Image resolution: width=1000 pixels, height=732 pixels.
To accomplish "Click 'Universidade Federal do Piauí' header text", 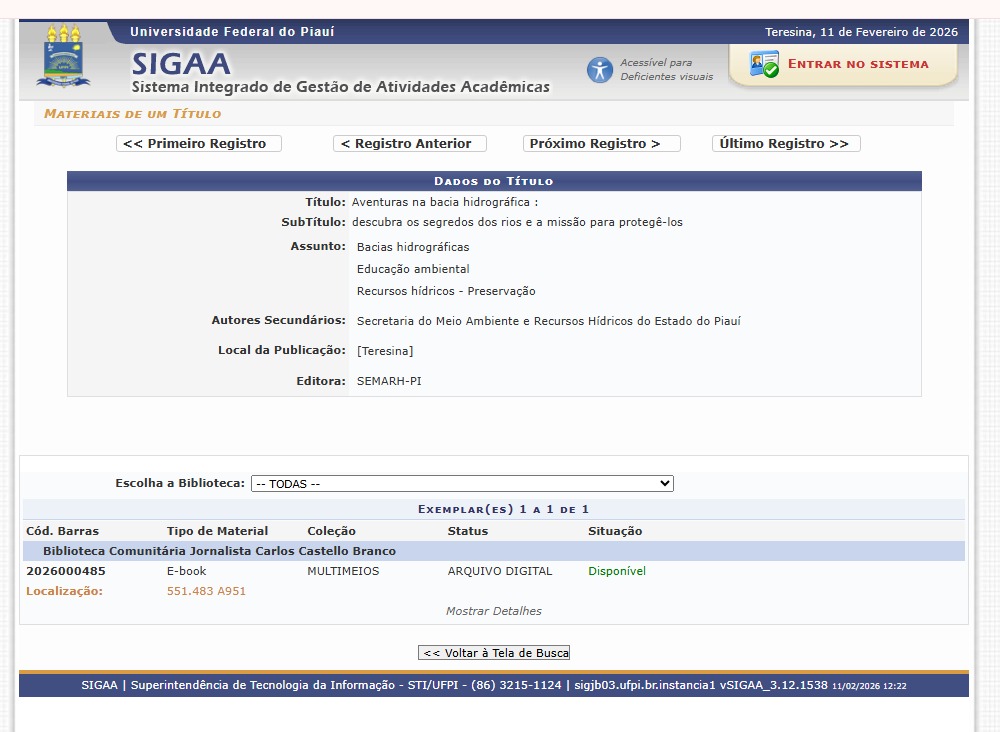I will [232, 32].
